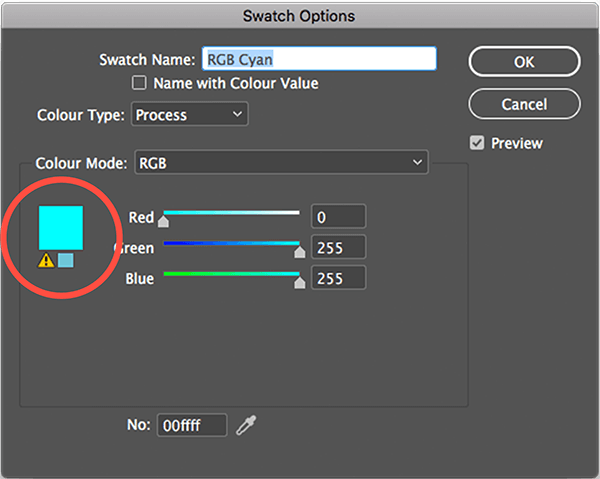Click the Red slider handle

coord(163,222)
